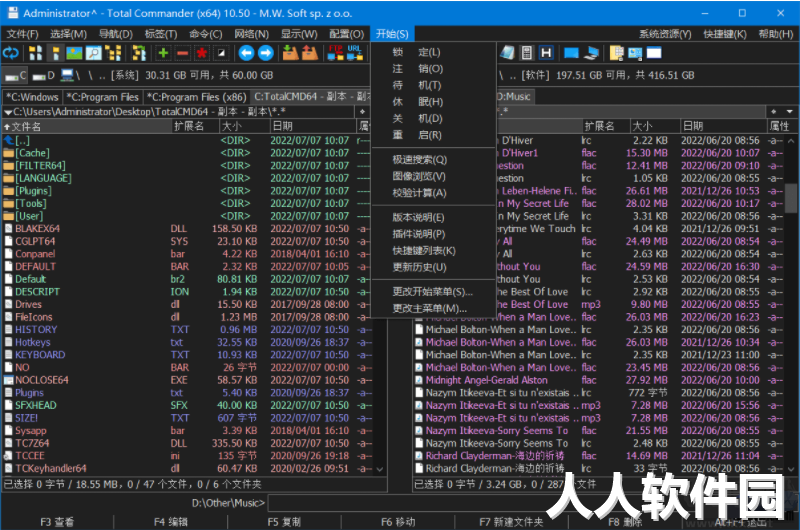Screen dimensions: 800x530
Task: Select the TCKeyhandler64 file
Action: [x=186, y=468]
